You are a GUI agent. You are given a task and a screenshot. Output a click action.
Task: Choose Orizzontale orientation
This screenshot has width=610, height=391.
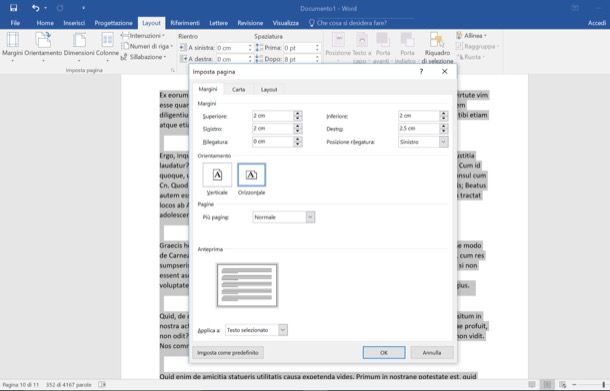pyautogui.click(x=251, y=179)
